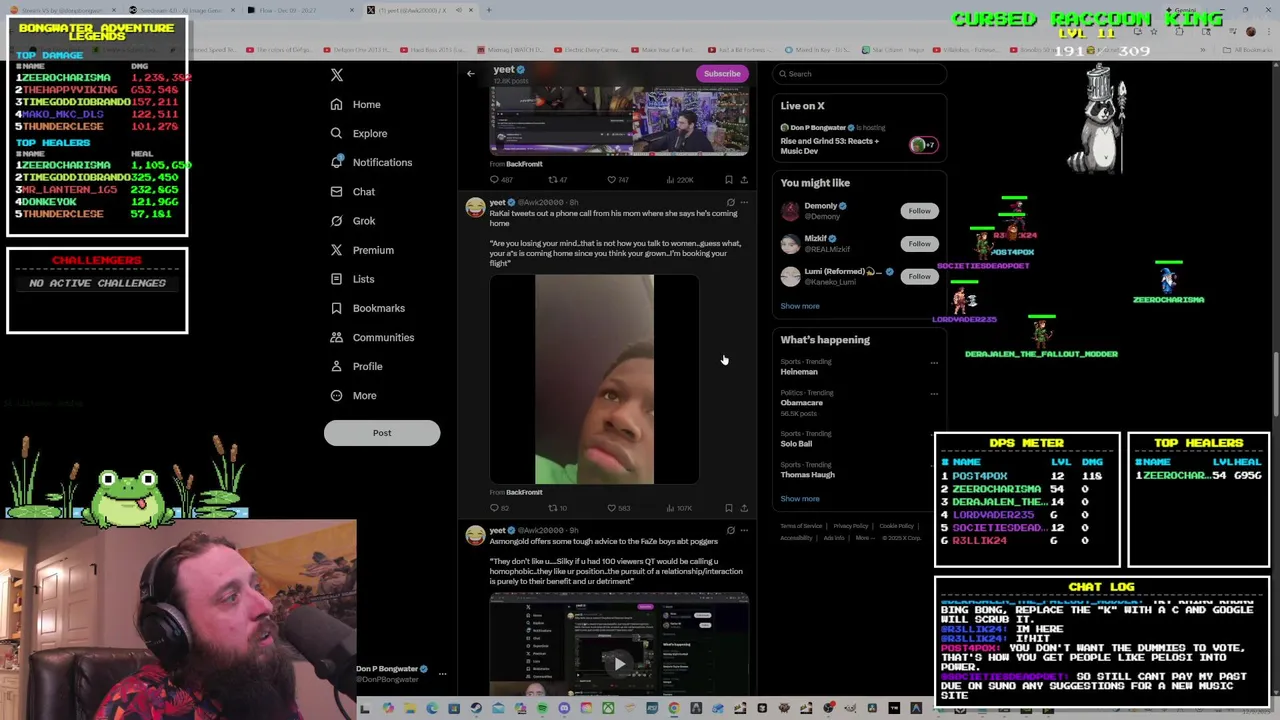Image resolution: width=1280 pixels, height=720 pixels.
Task: Open Google Chrome from the taskbar
Action: (674, 708)
